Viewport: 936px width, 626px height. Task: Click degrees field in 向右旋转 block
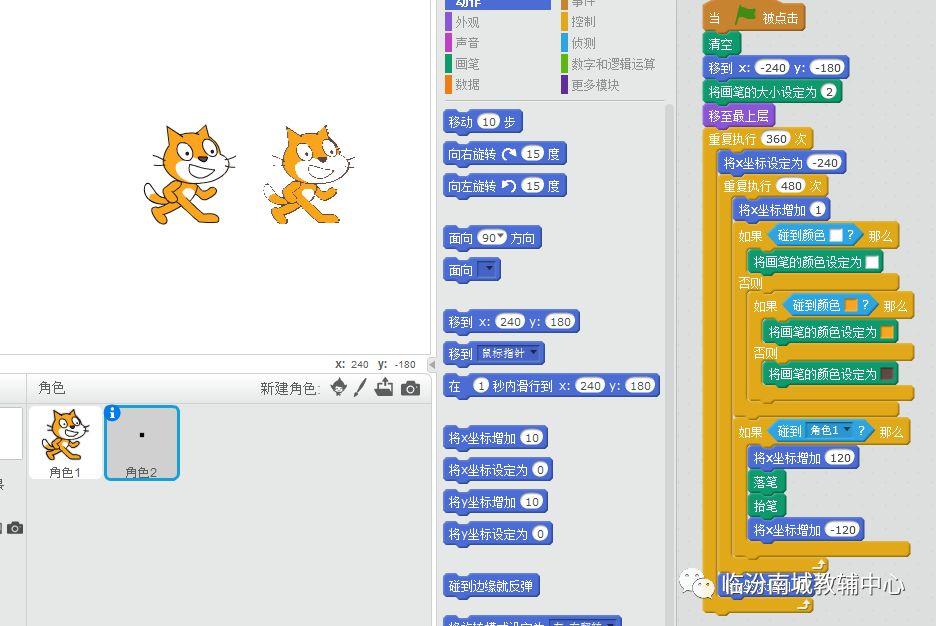(x=533, y=154)
